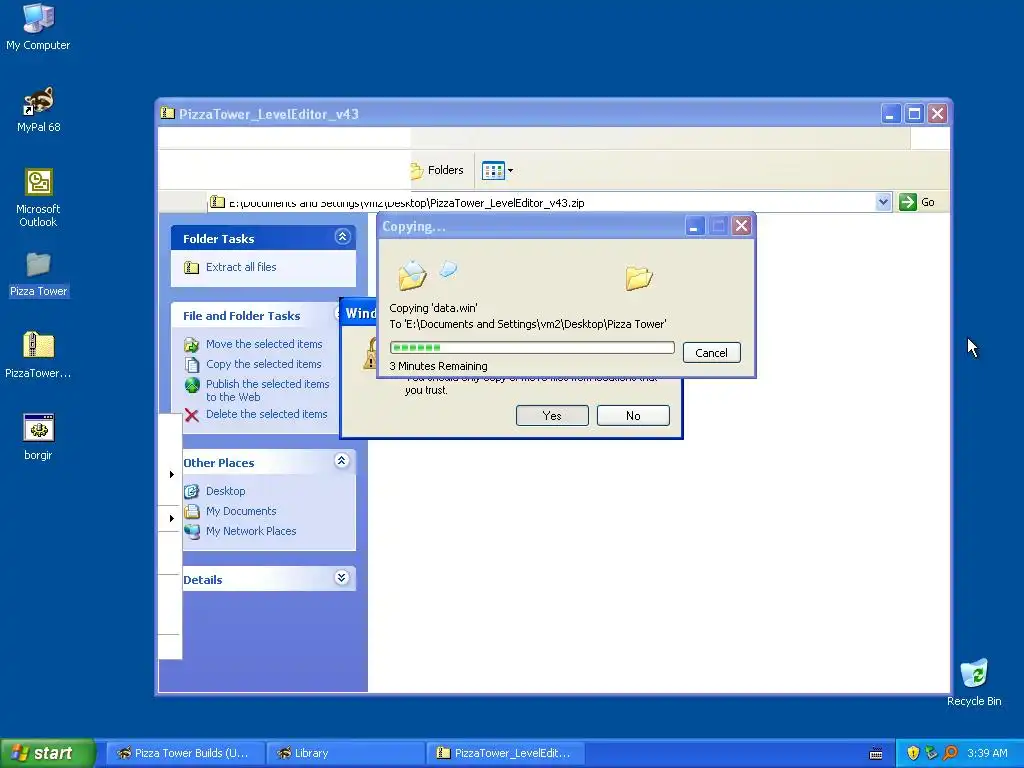Screen dimensions: 1024x768
Task: Click the Move selected items icon
Action: (191, 345)
